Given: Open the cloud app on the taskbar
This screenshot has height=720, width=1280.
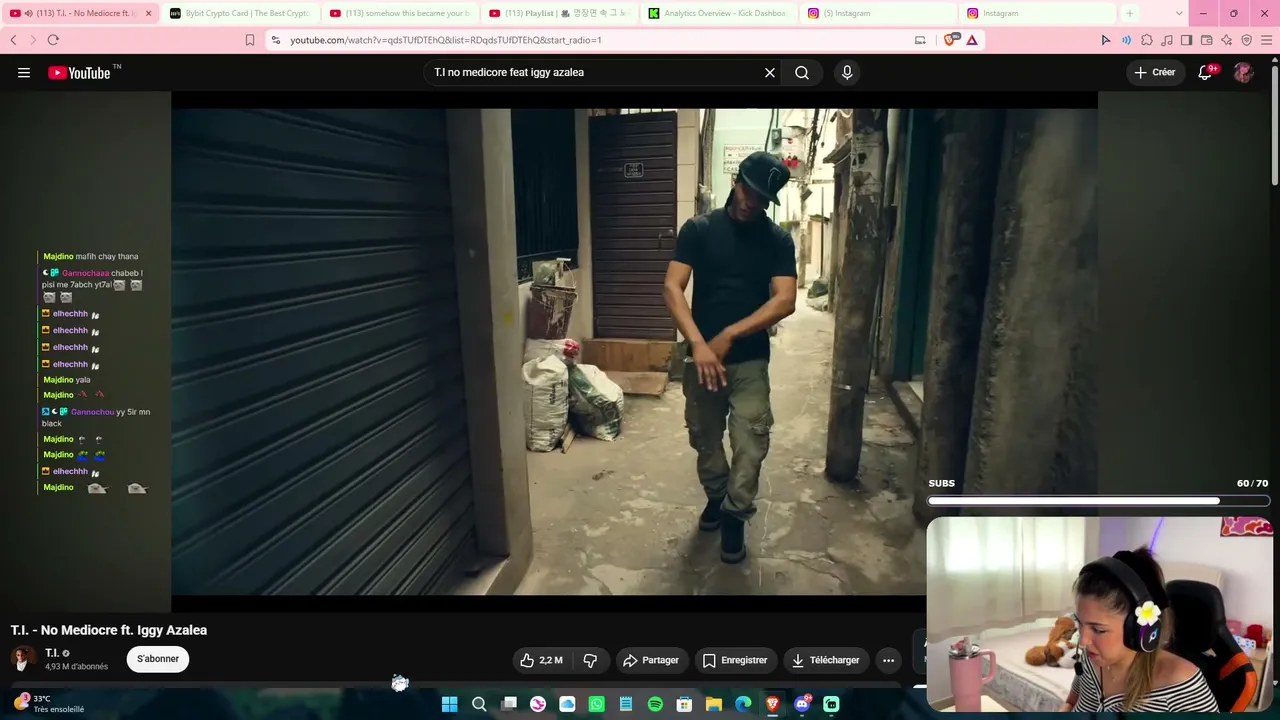Looking at the screenshot, I should [x=567, y=704].
